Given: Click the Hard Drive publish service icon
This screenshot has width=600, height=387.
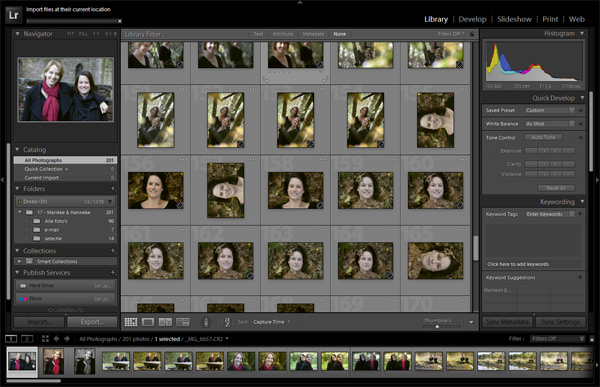Looking at the screenshot, I should 23,286.
